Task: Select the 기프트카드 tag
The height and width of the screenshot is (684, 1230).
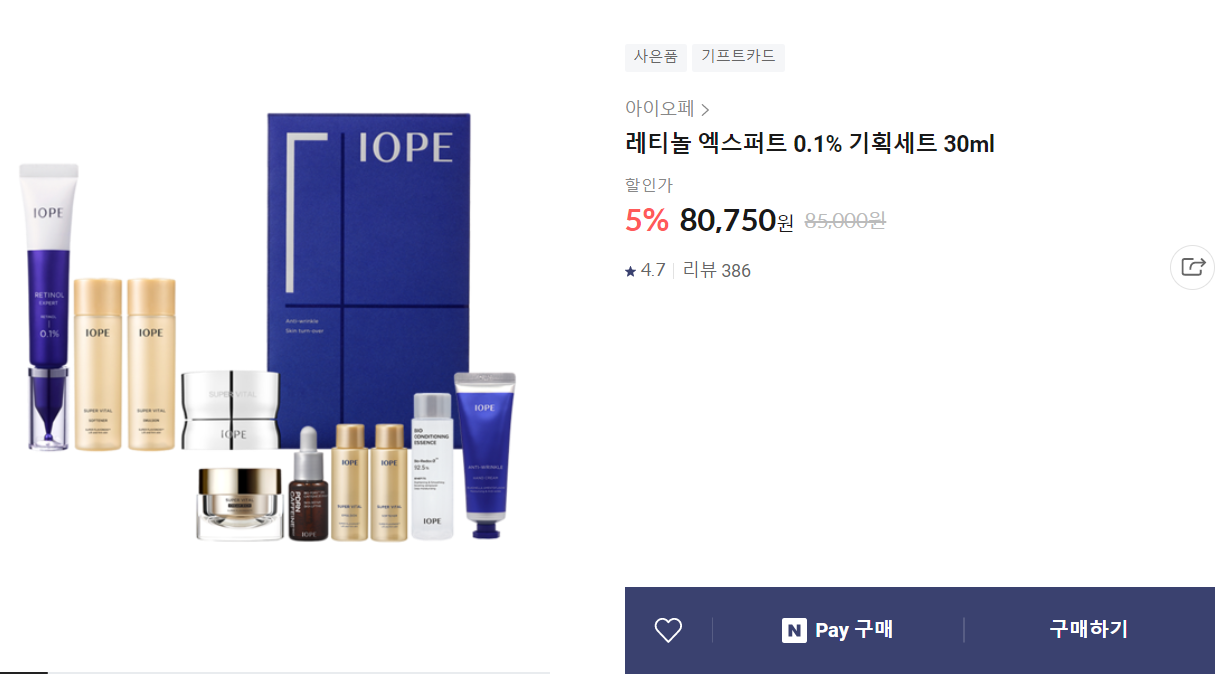Action: (x=738, y=57)
